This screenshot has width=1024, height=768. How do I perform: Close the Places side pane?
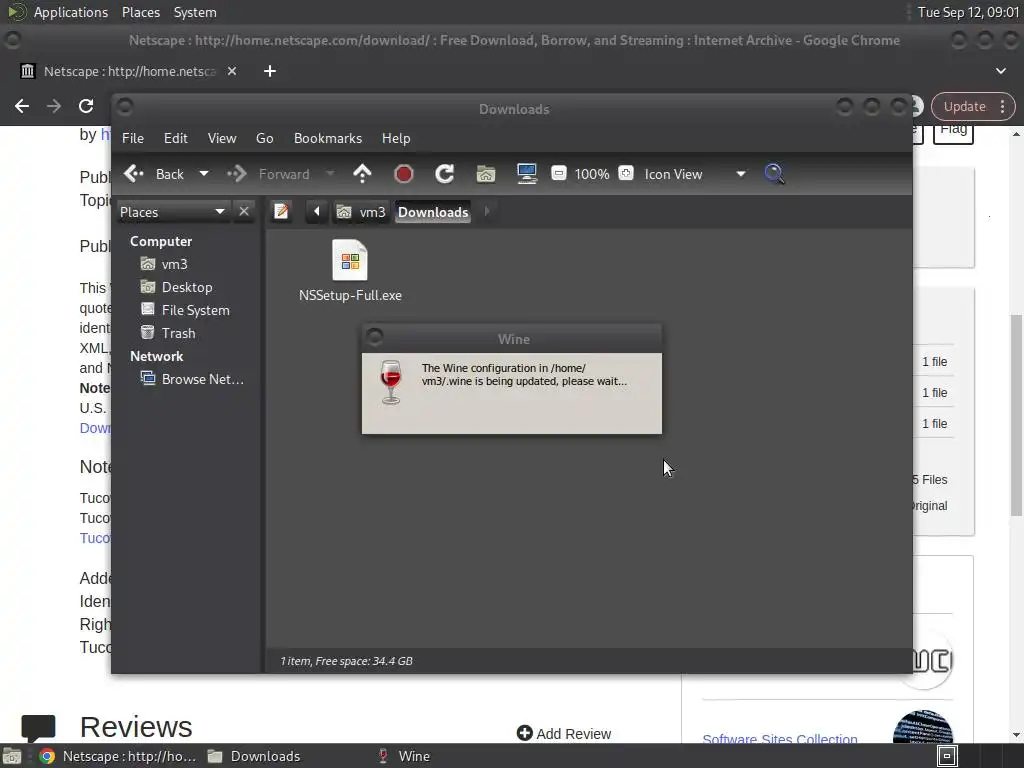(x=244, y=212)
